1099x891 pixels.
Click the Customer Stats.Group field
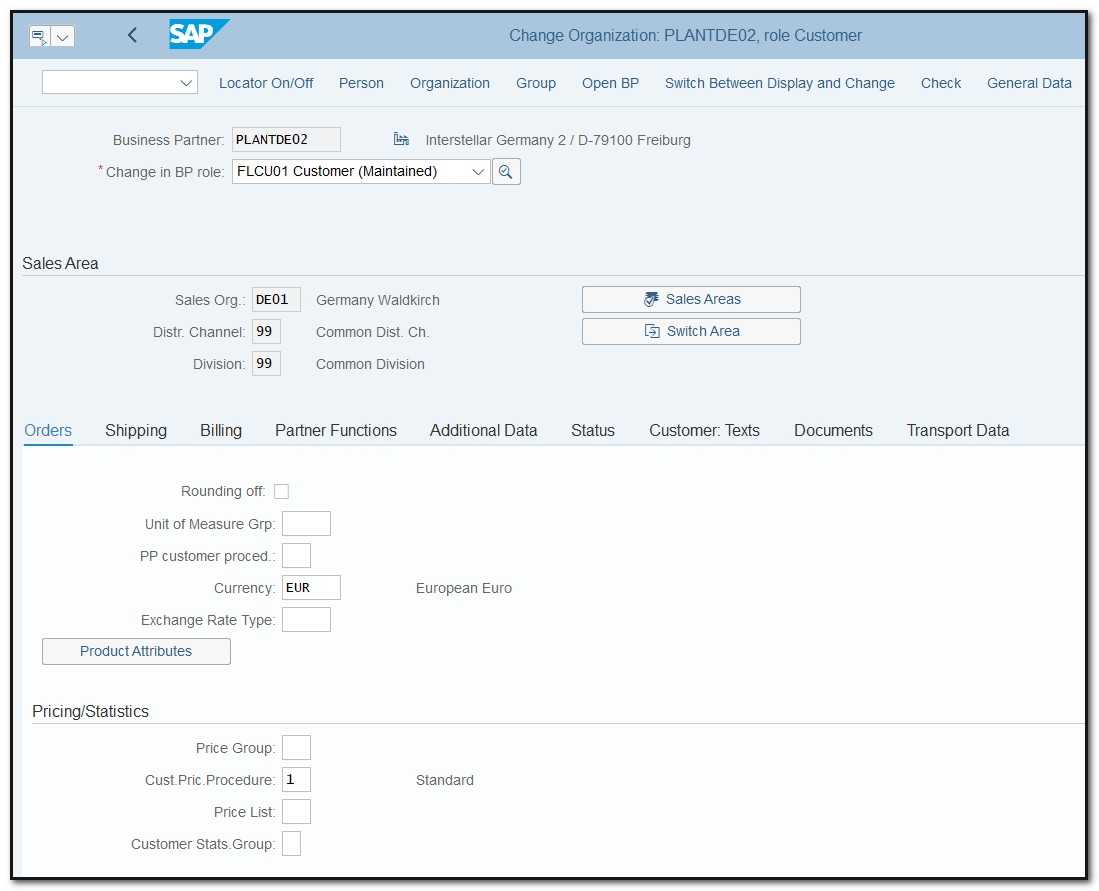(x=292, y=843)
